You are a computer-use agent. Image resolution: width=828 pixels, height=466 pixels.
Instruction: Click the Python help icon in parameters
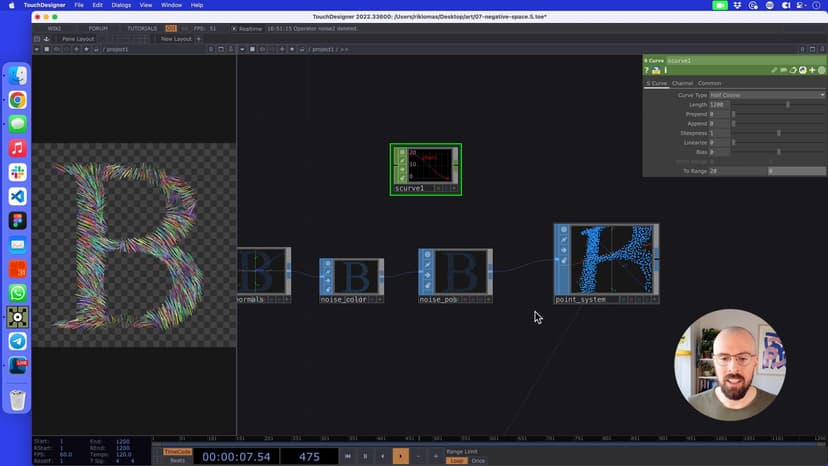coord(655,70)
